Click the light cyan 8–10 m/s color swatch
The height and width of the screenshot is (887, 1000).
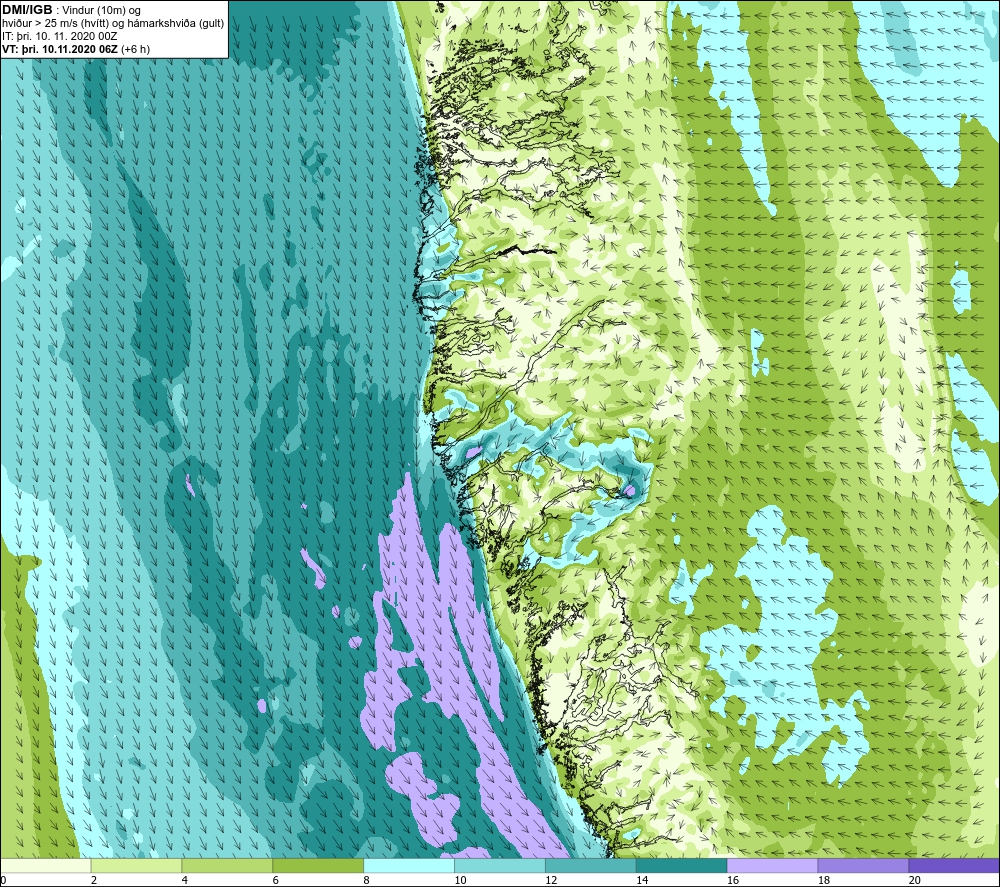click(x=409, y=865)
